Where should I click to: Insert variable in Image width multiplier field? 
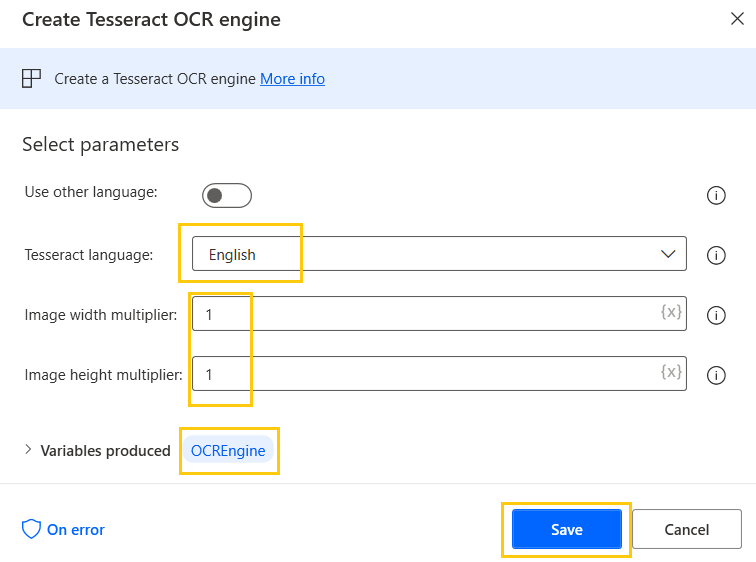[671, 312]
